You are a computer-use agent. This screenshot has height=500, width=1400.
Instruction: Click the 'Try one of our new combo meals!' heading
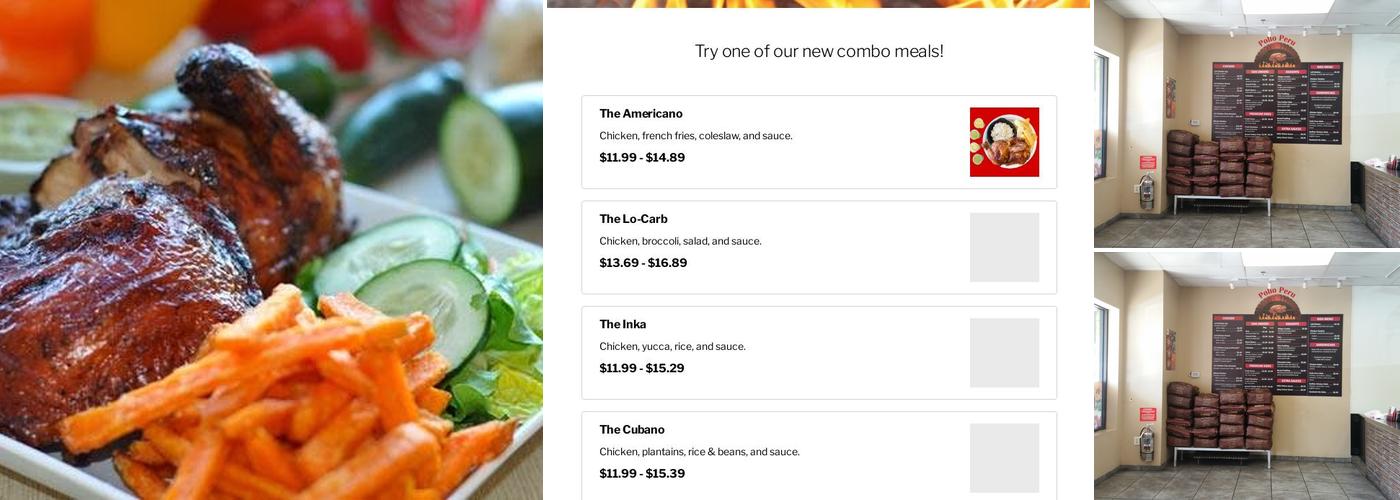(x=819, y=51)
